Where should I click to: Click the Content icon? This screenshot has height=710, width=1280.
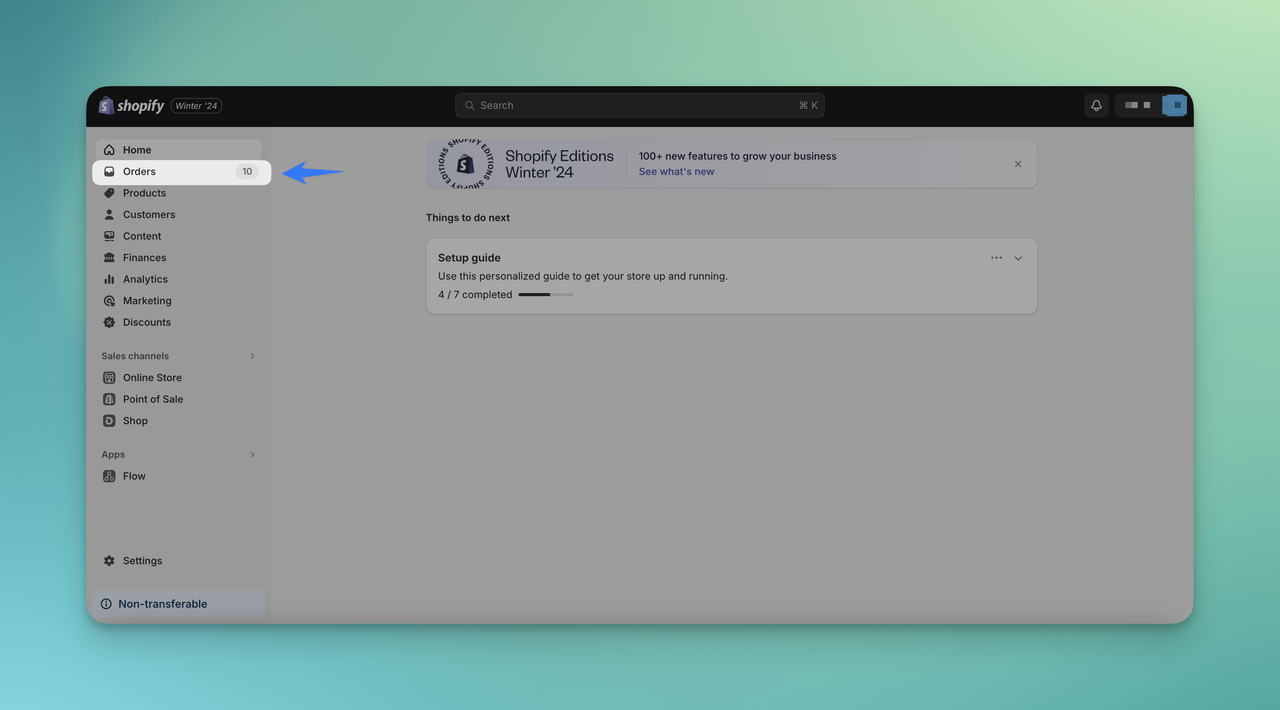click(109, 236)
